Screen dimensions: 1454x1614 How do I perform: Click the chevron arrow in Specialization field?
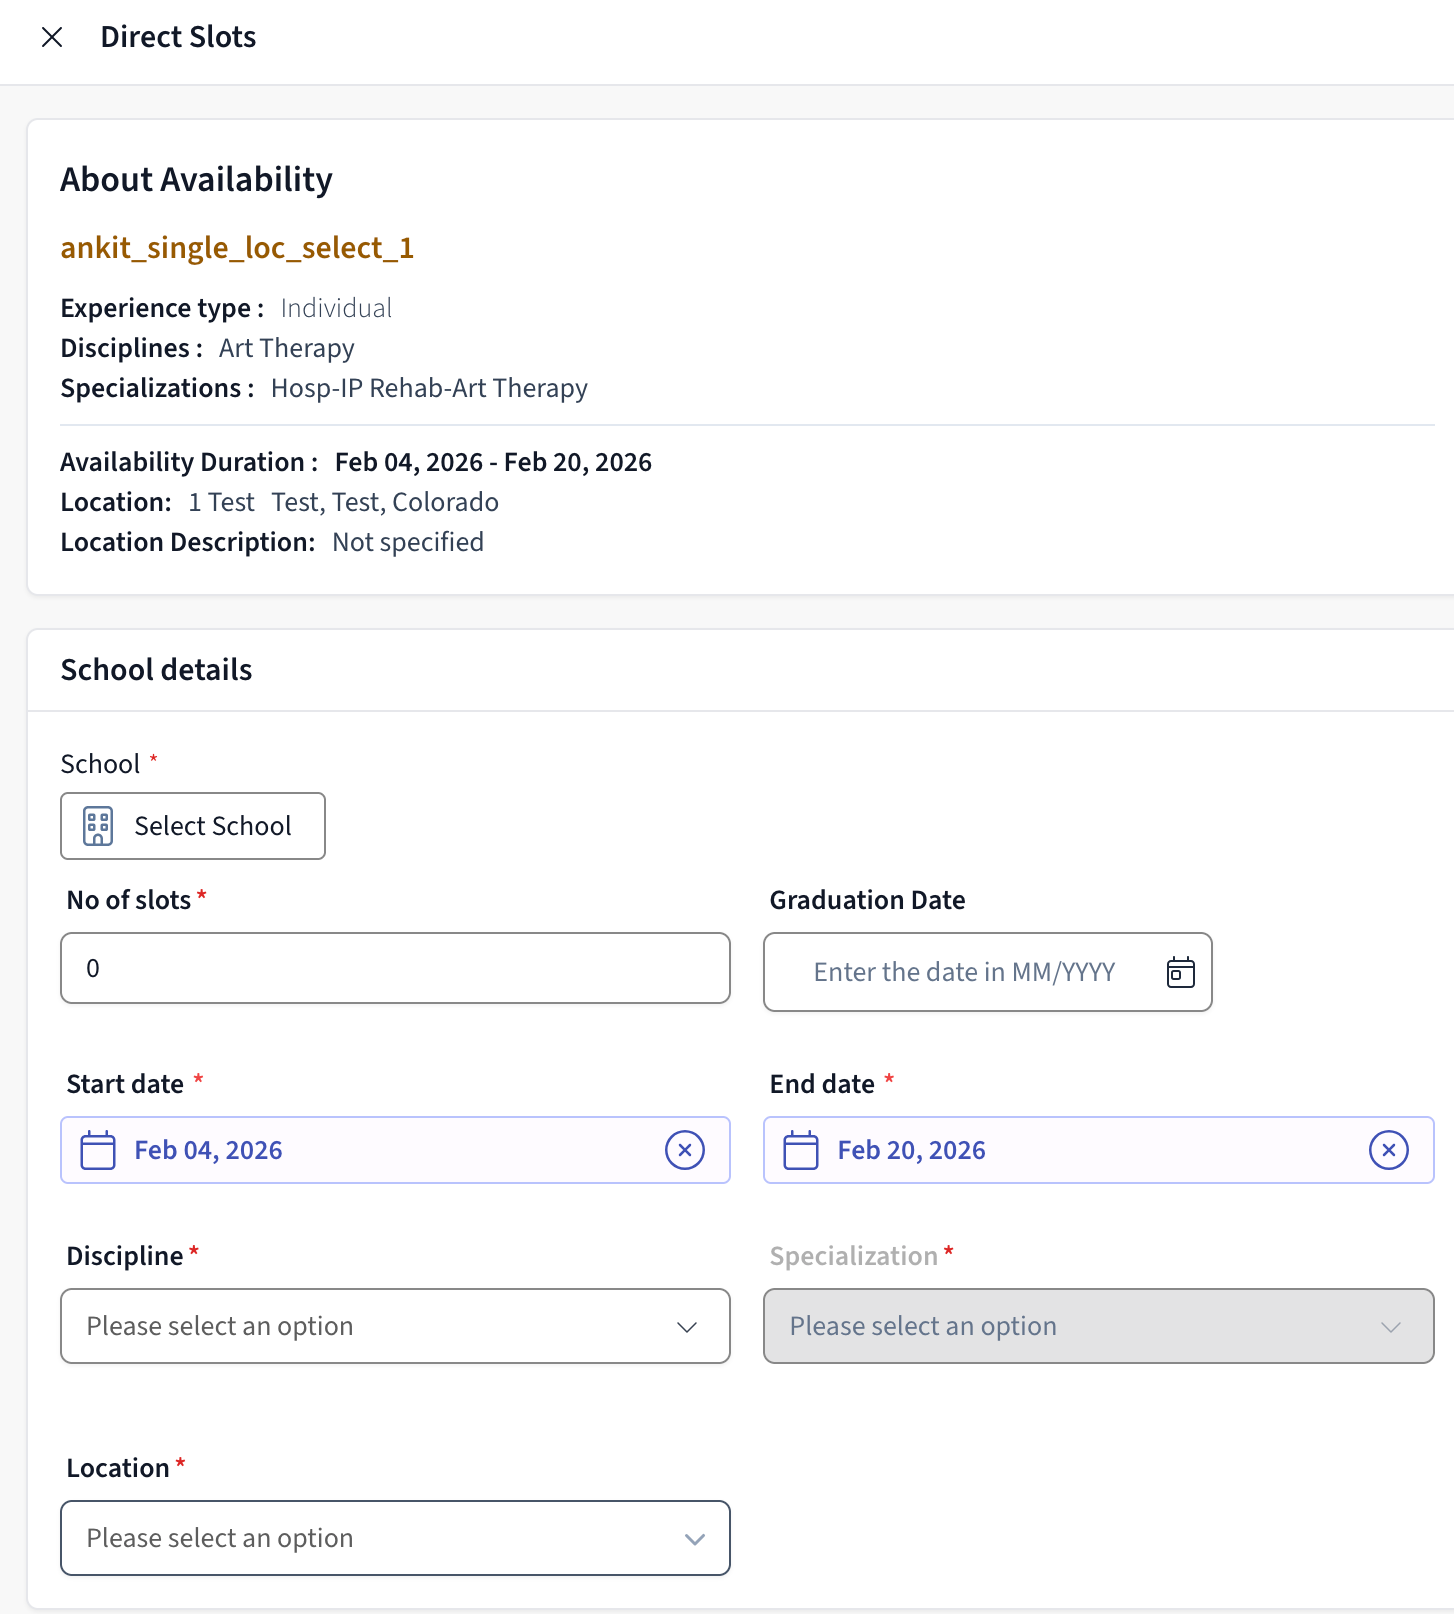[x=1390, y=1327]
